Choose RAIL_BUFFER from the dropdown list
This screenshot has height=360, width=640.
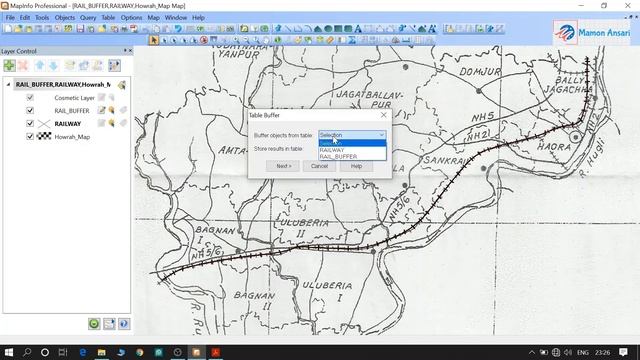[352, 156]
